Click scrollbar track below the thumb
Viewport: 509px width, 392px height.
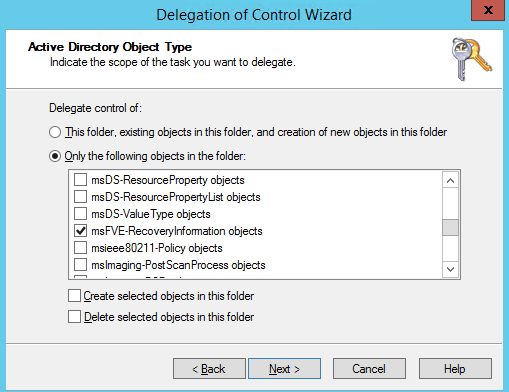point(450,248)
